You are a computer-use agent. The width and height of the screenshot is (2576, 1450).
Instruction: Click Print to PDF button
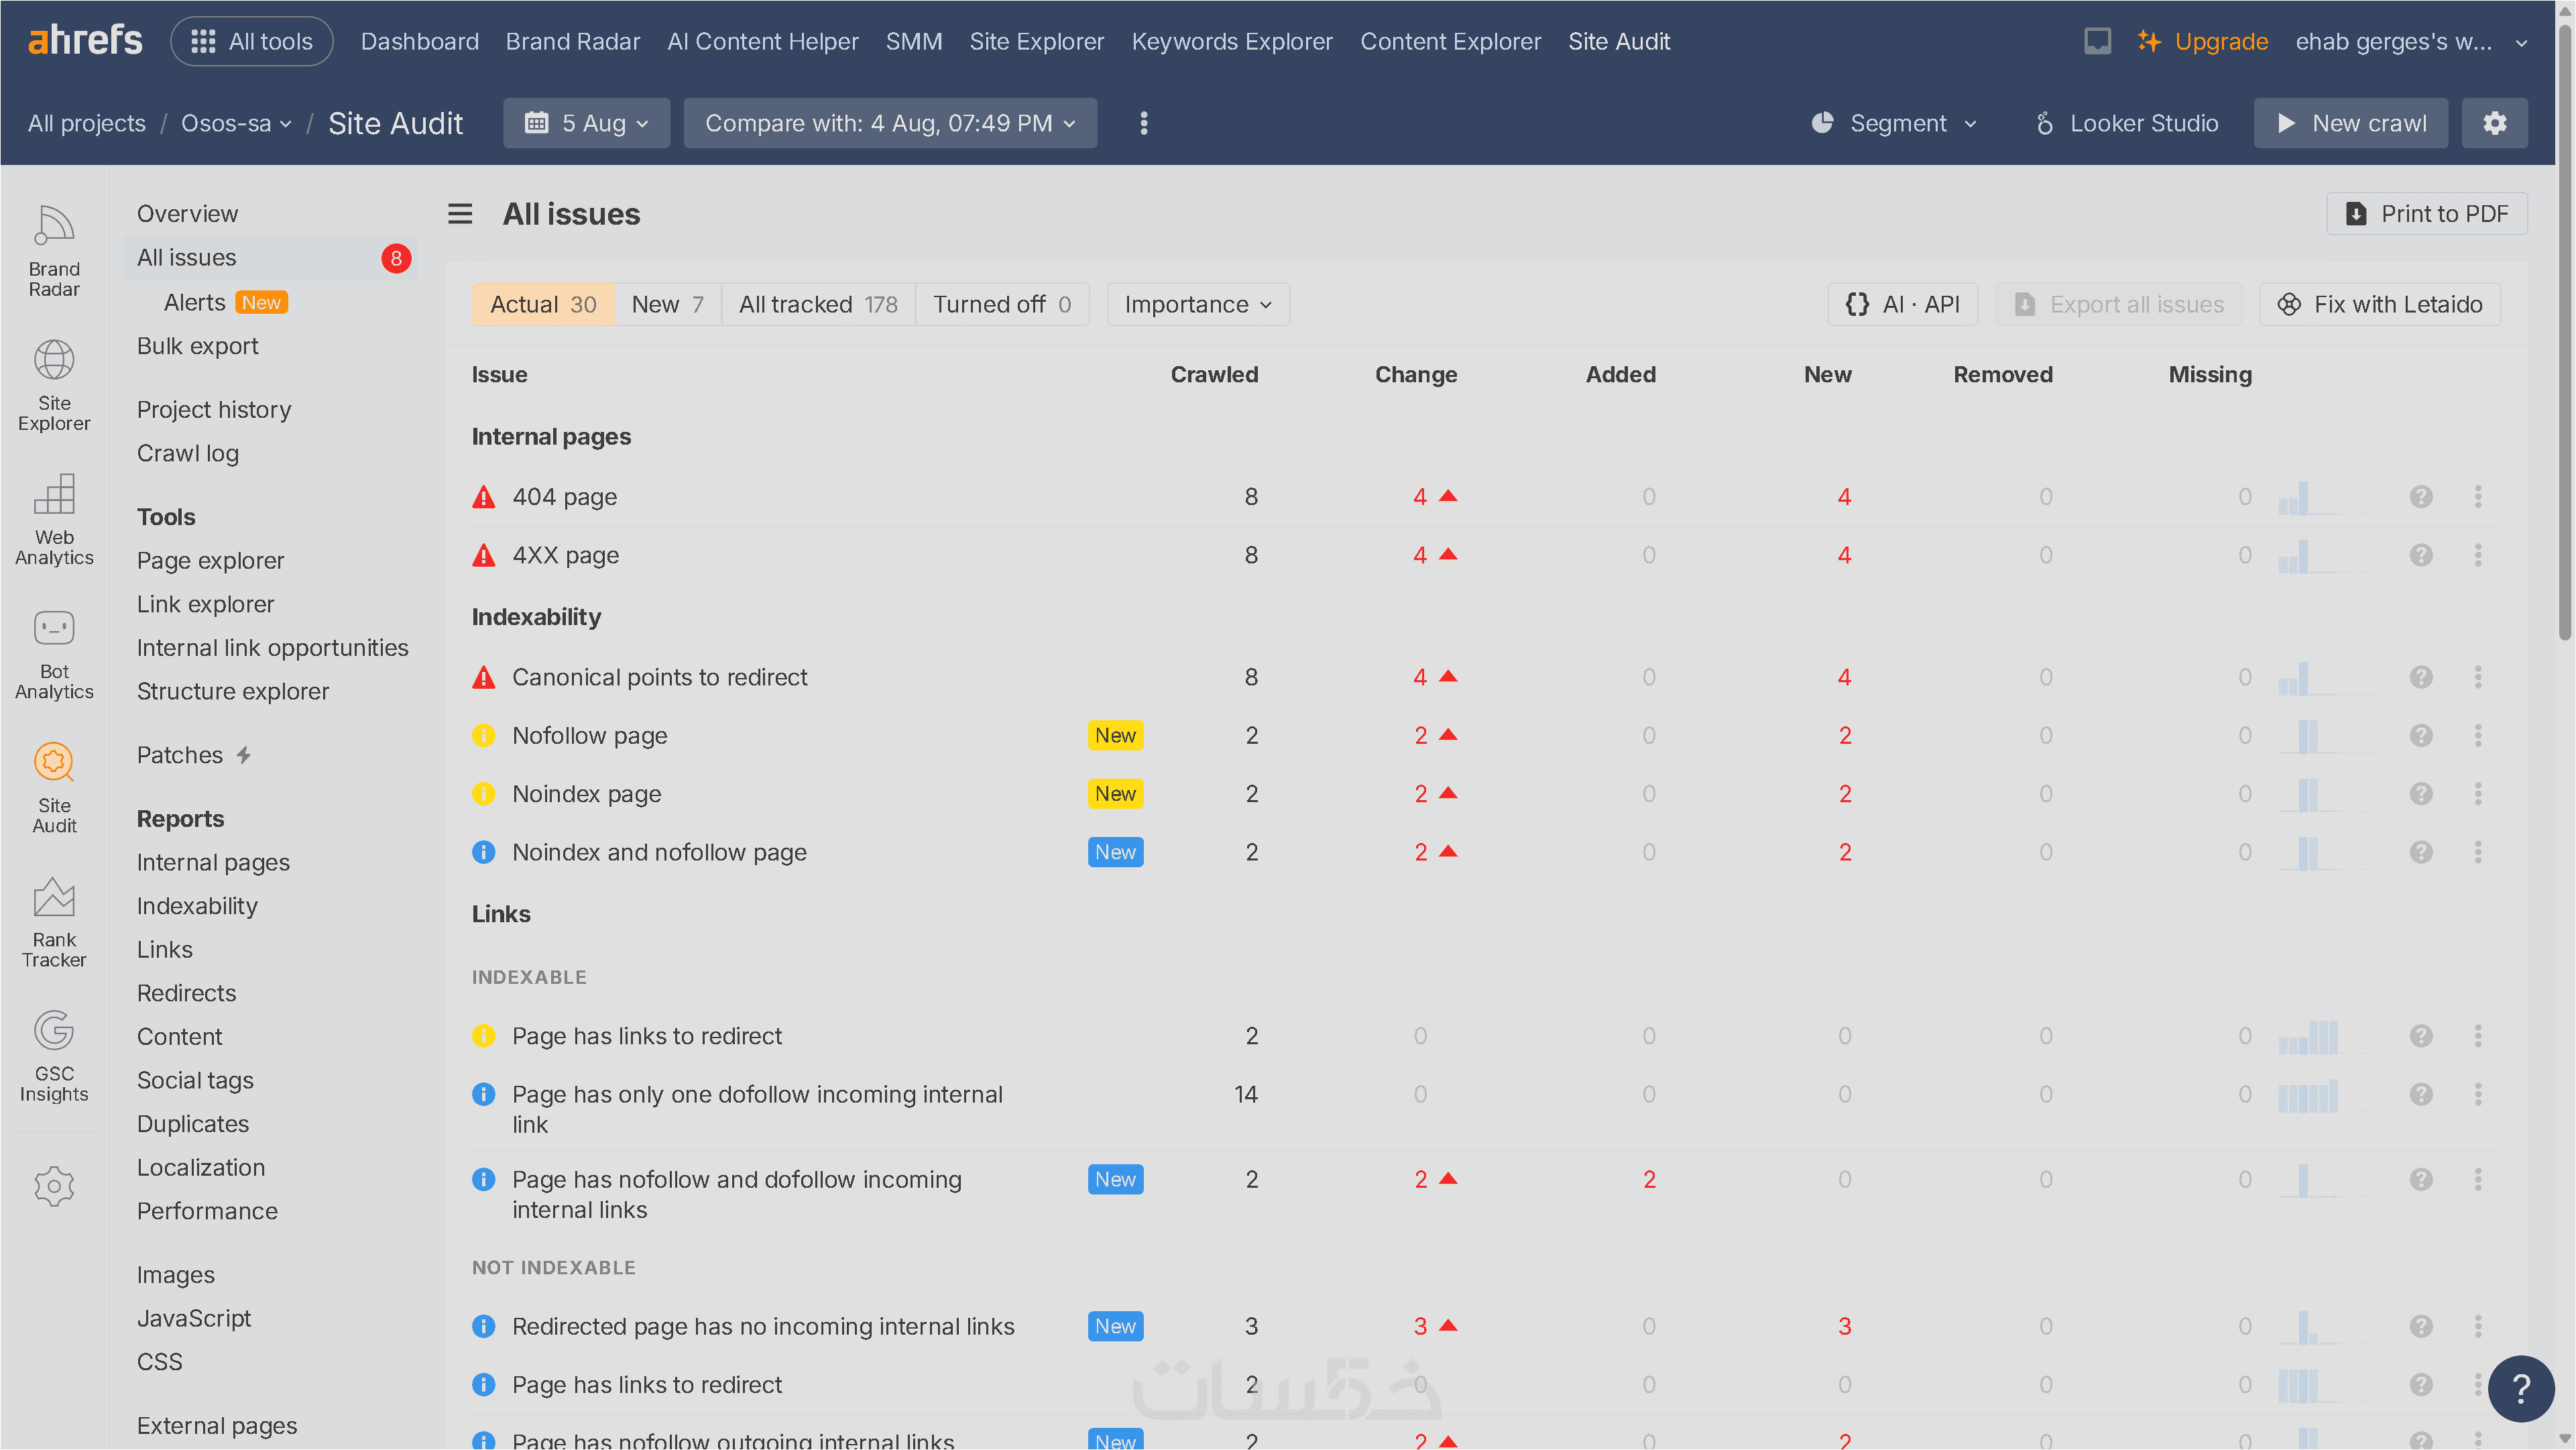(2427, 214)
